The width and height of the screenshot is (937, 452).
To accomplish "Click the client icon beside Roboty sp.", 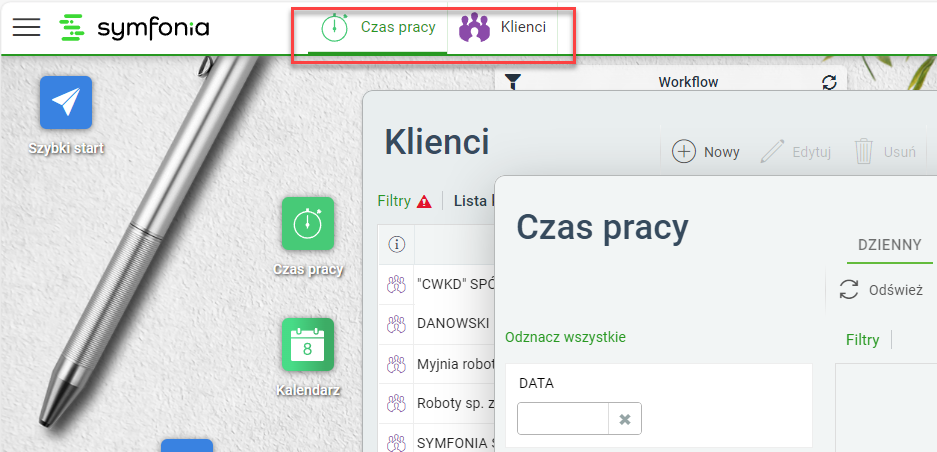I will (x=396, y=404).
